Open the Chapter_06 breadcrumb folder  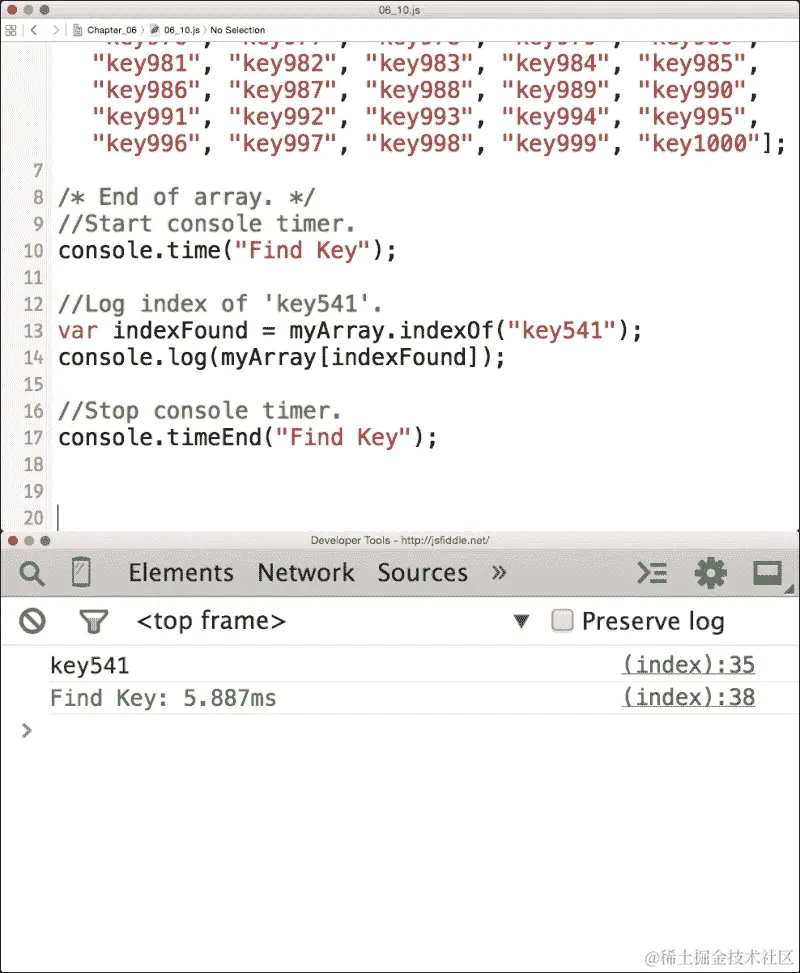(106, 30)
